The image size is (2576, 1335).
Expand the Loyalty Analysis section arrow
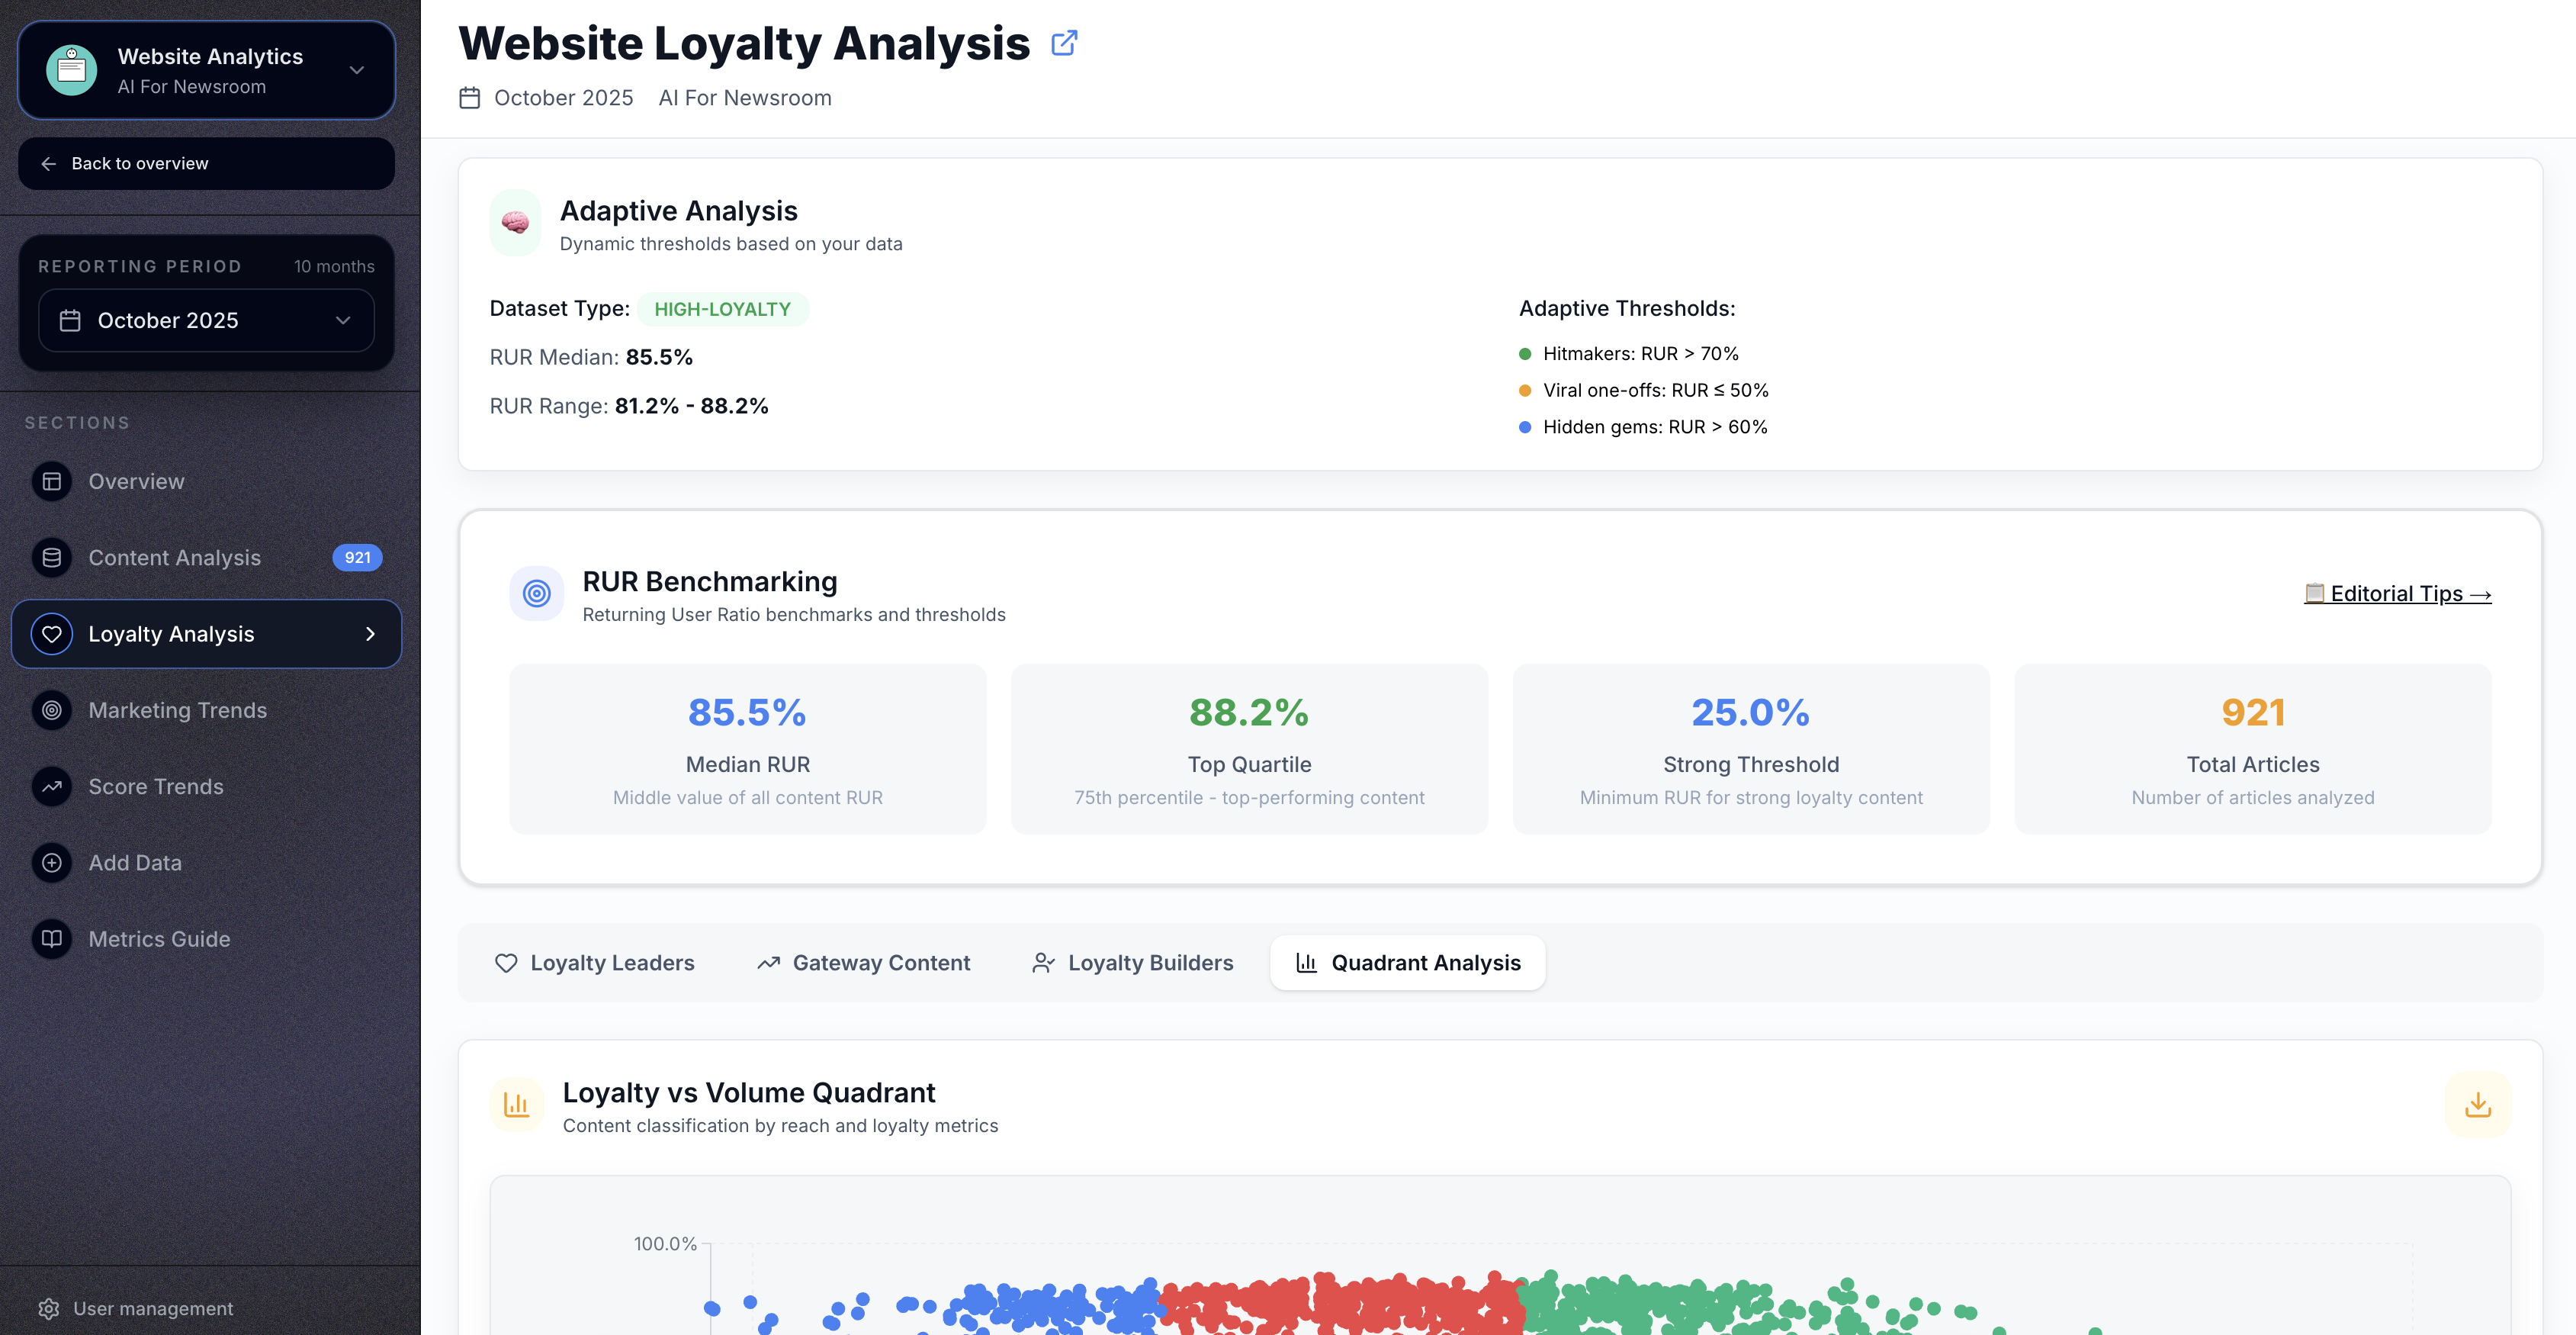370,633
